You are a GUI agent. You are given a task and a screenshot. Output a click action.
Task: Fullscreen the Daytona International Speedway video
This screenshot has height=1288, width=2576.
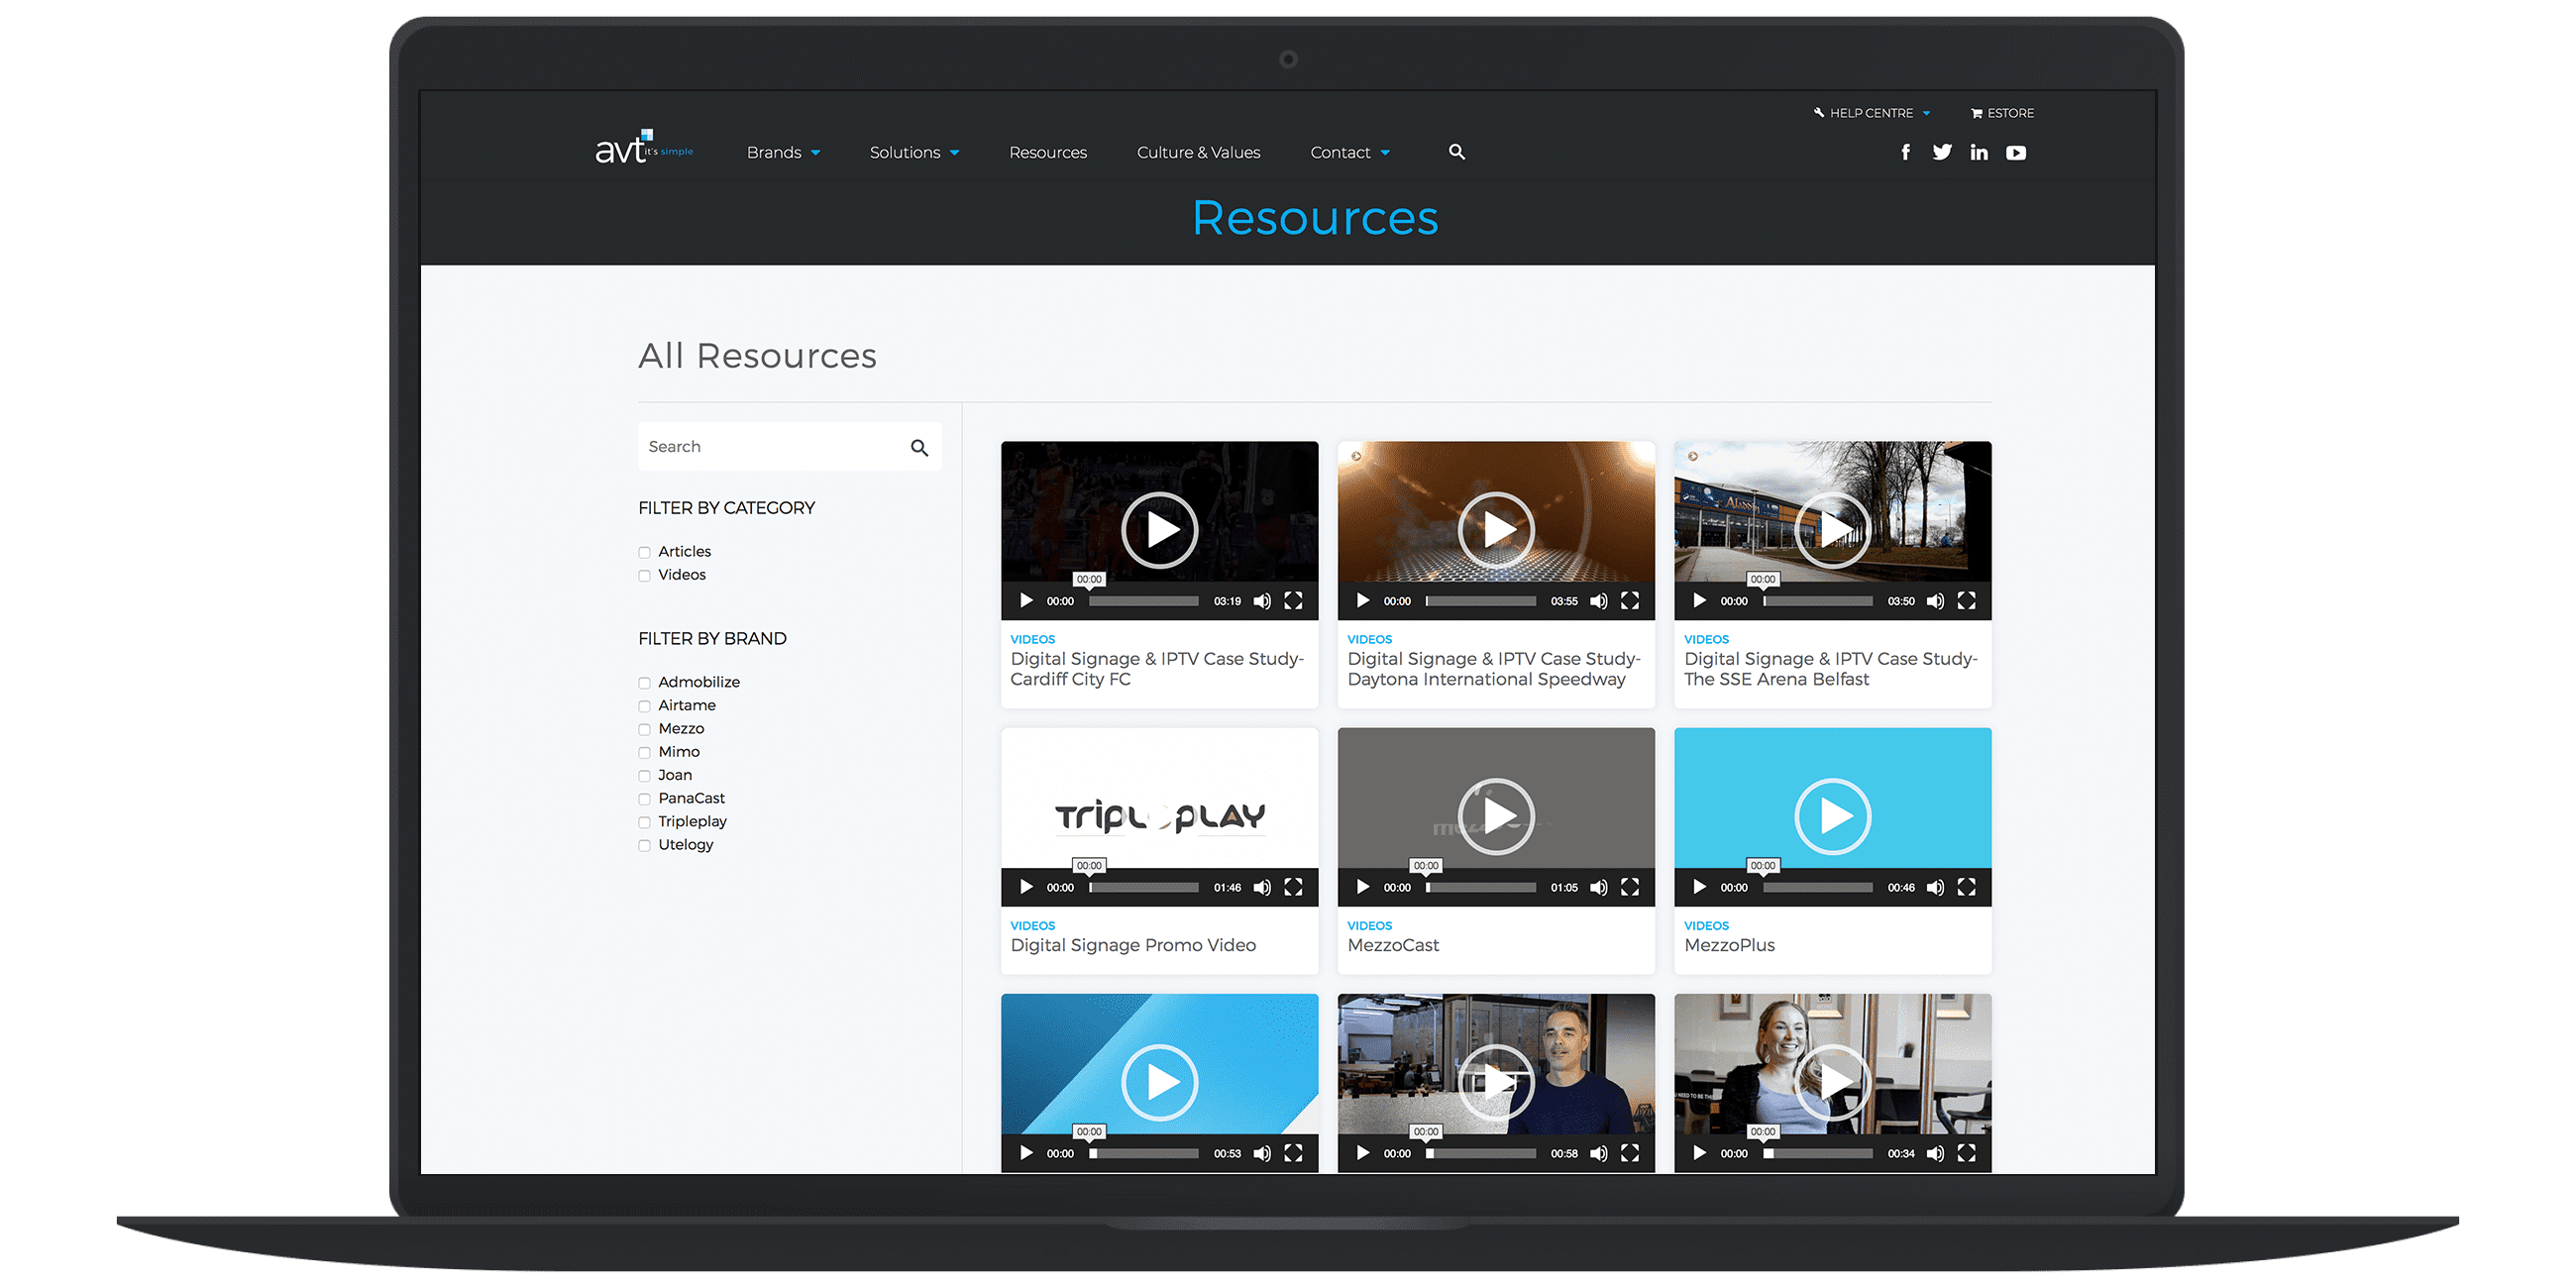point(1630,601)
